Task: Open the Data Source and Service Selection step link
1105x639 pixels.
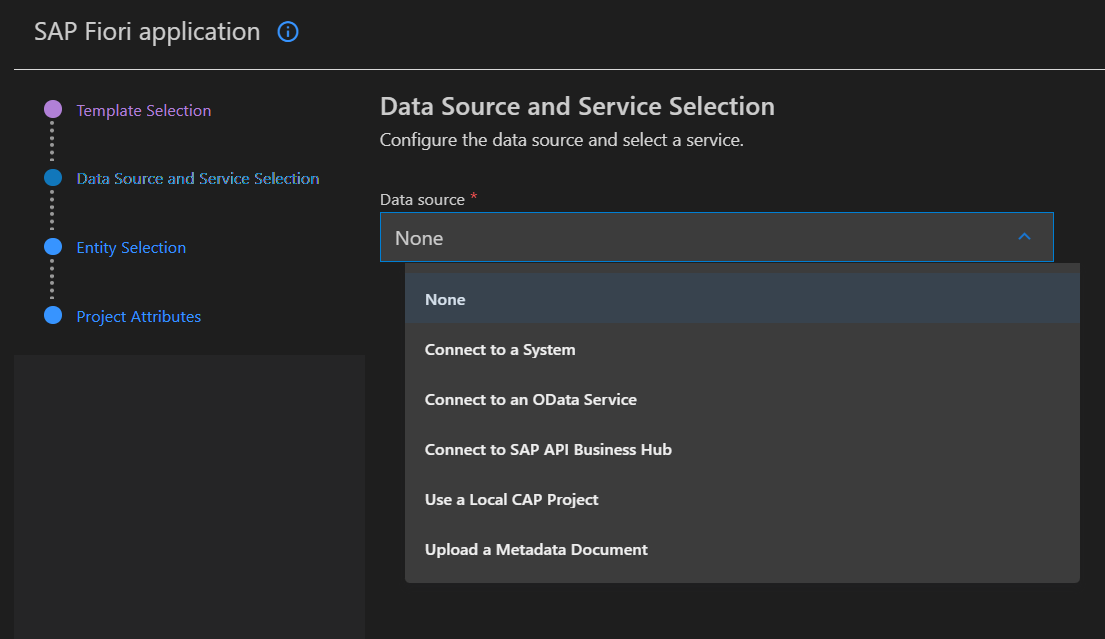Action: click(x=198, y=178)
